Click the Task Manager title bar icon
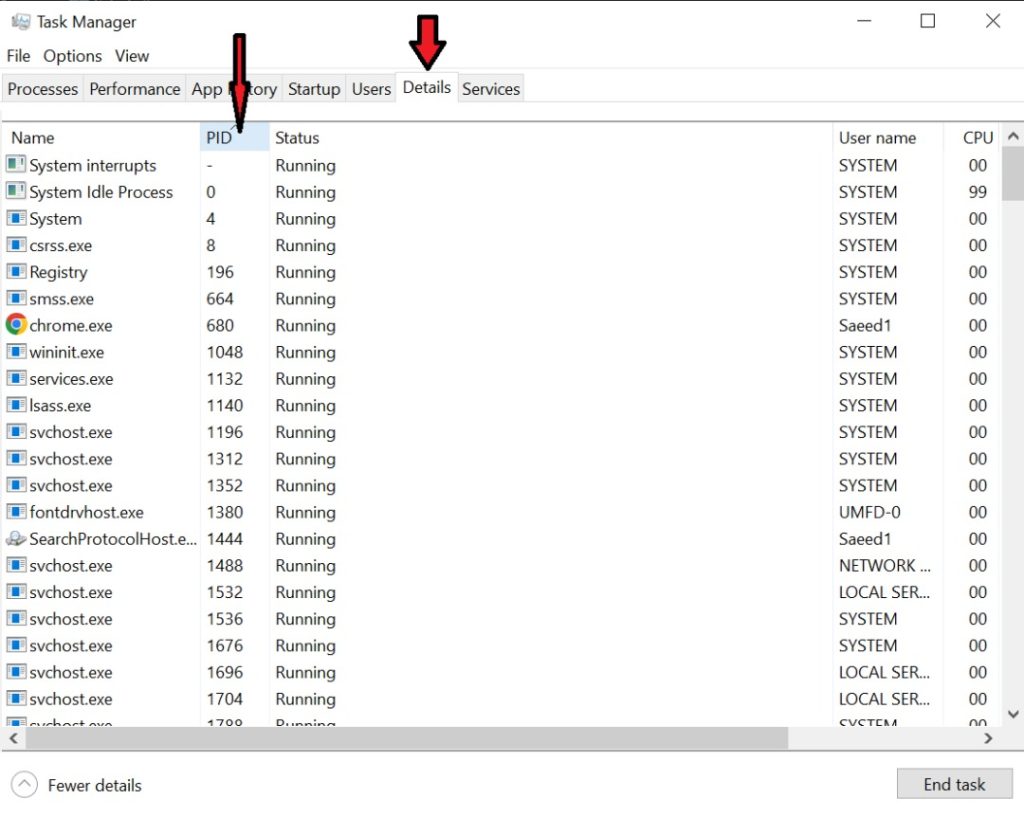 coord(19,21)
